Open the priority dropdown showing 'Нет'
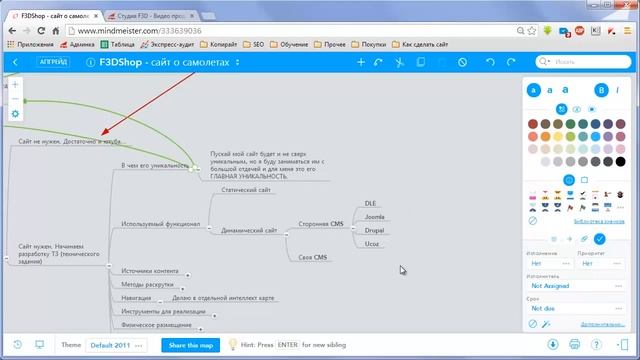Viewport: 640px width, 360px height. [601, 264]
